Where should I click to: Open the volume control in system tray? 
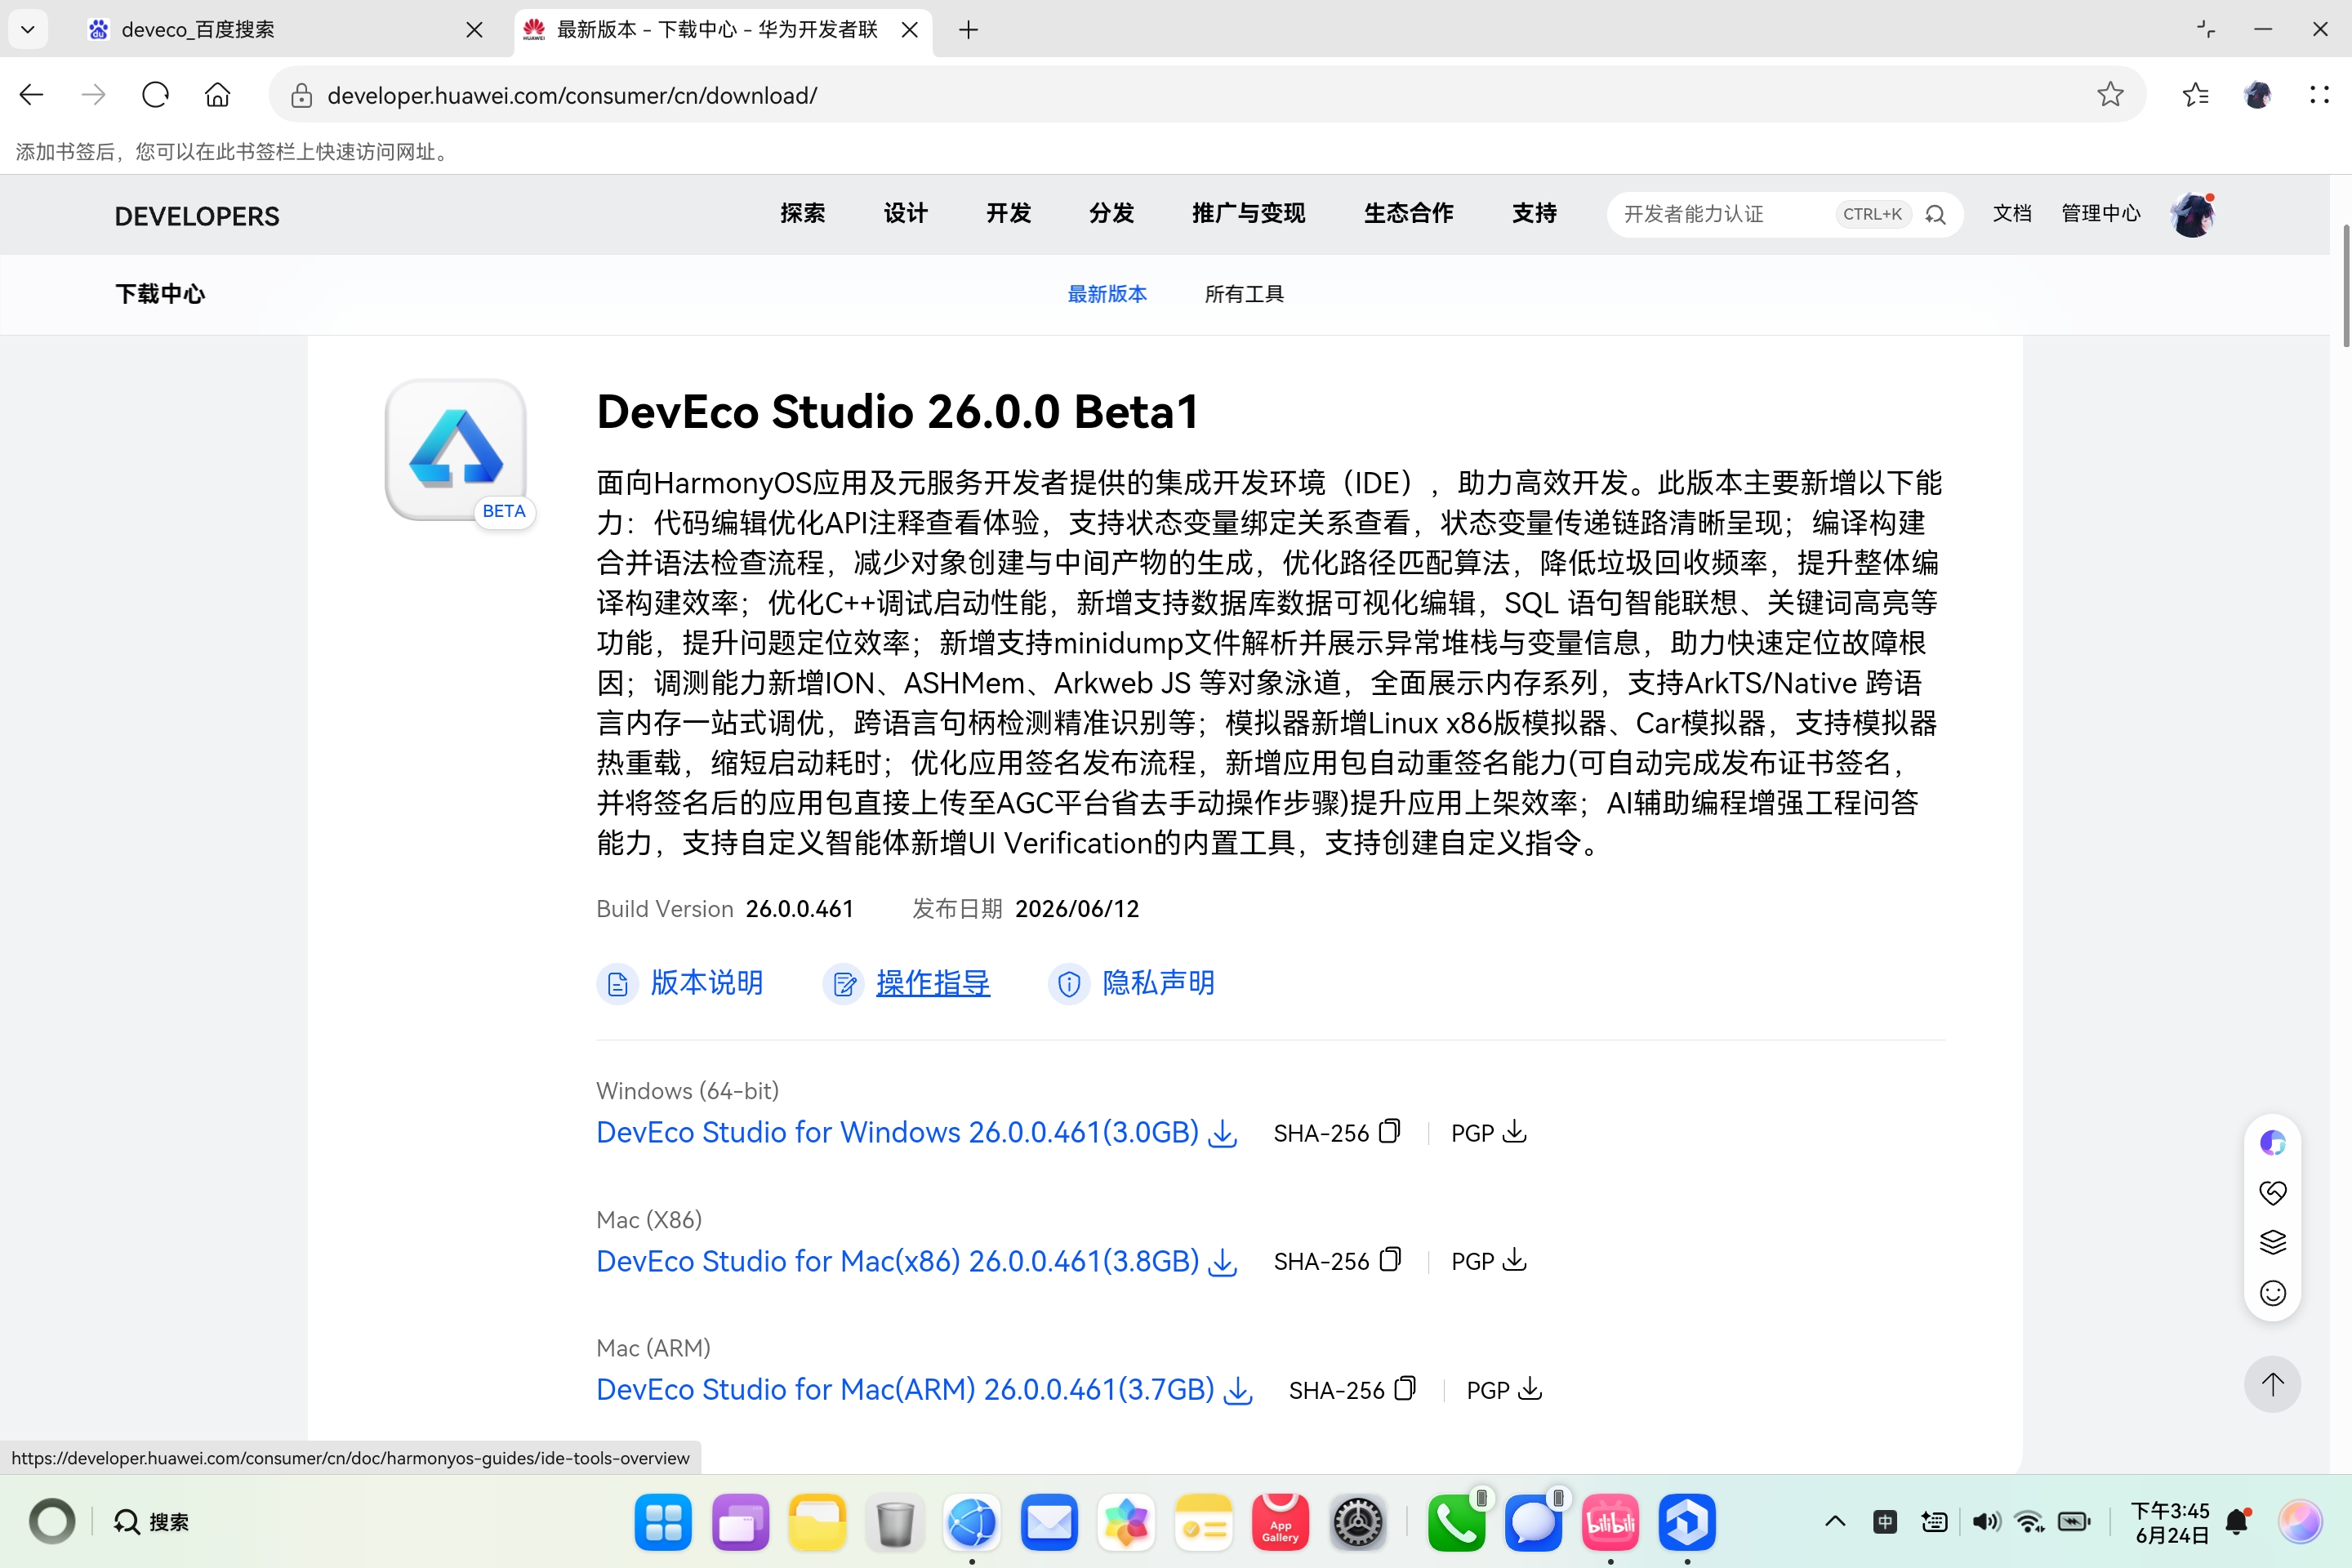click(x=1985, y=1521)
